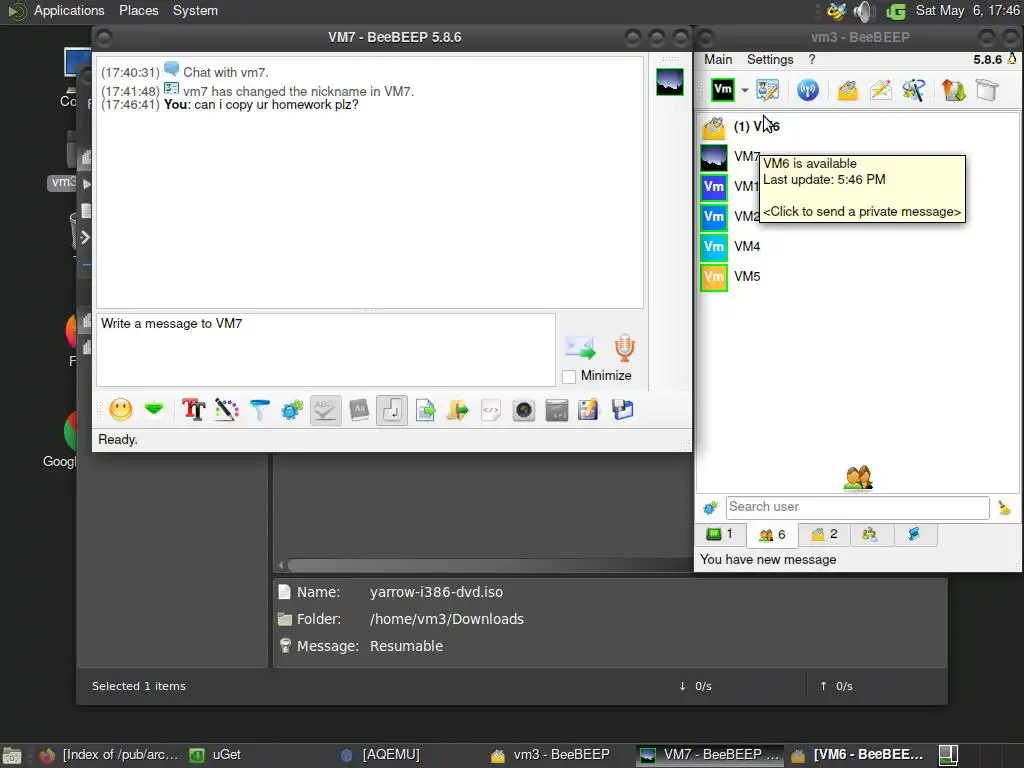Click the black Vm status avatar button
1024x768 pixels.
coord(723,89)
